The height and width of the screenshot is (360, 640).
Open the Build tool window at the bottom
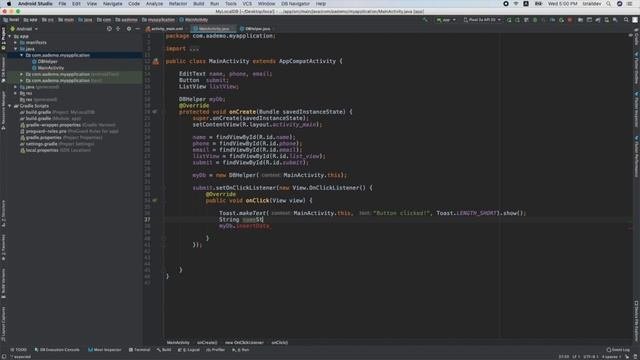point(164,350)
